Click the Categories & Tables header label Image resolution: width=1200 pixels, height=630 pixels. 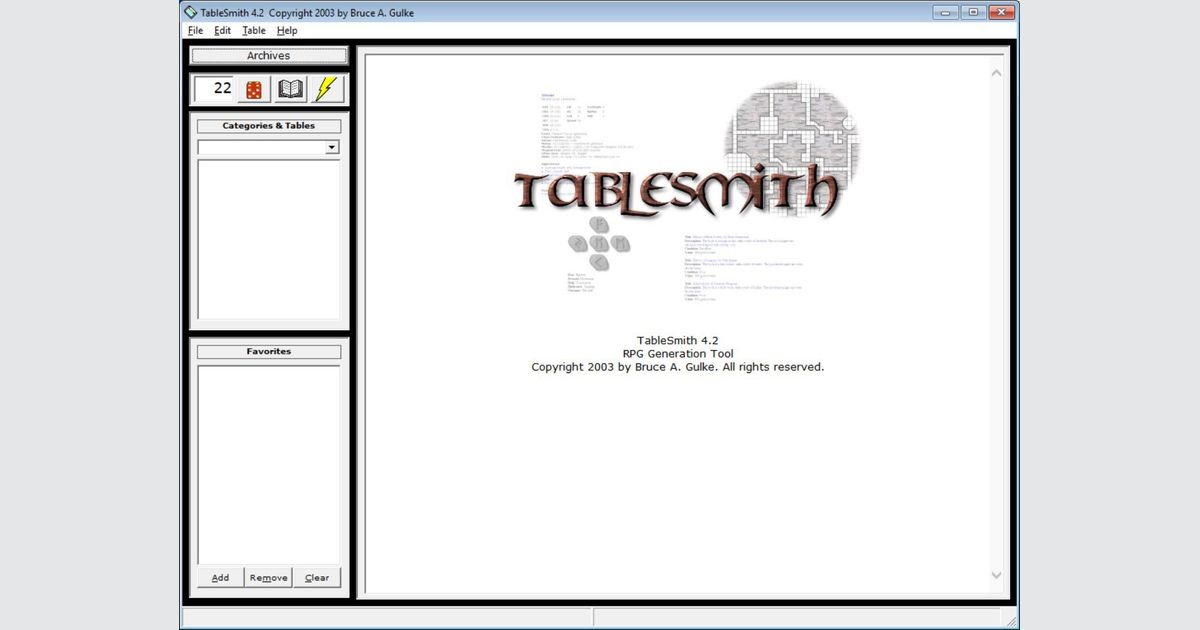[x=267, y=125]
